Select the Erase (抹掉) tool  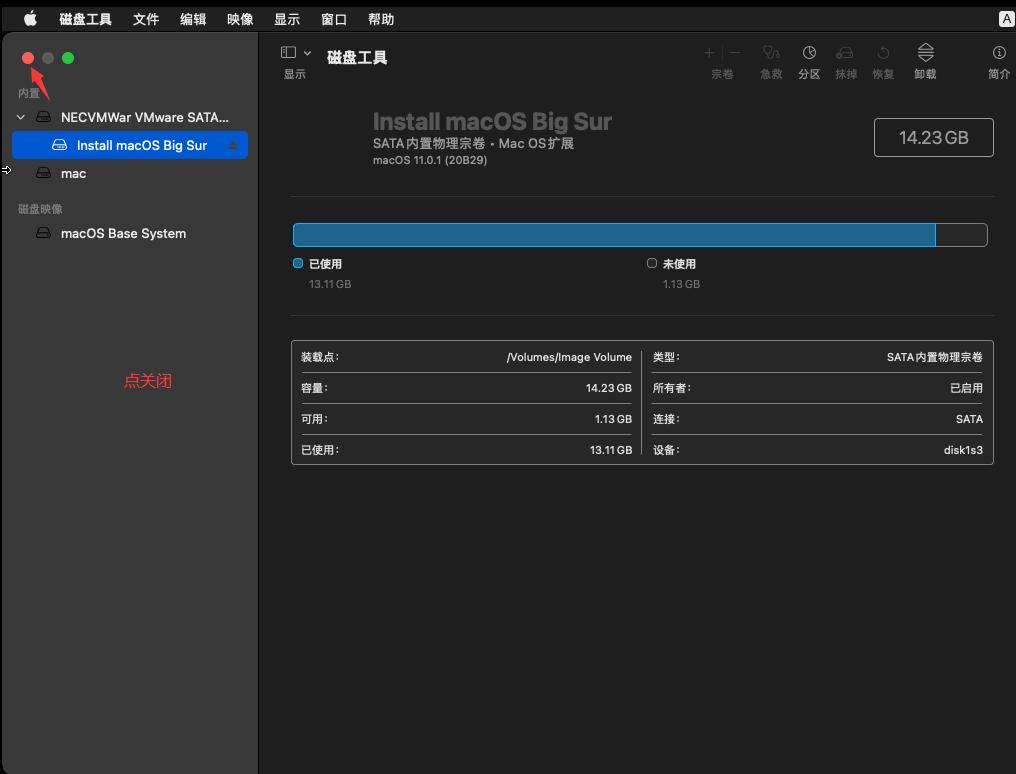point(845,55)
